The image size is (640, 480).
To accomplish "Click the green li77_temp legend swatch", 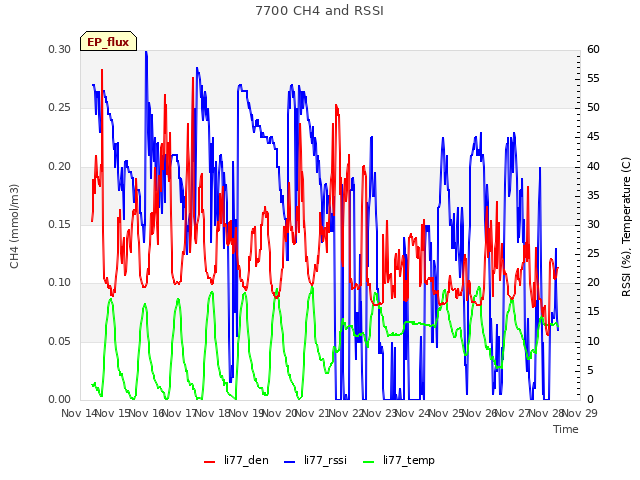I will click(x=368, y=462).
